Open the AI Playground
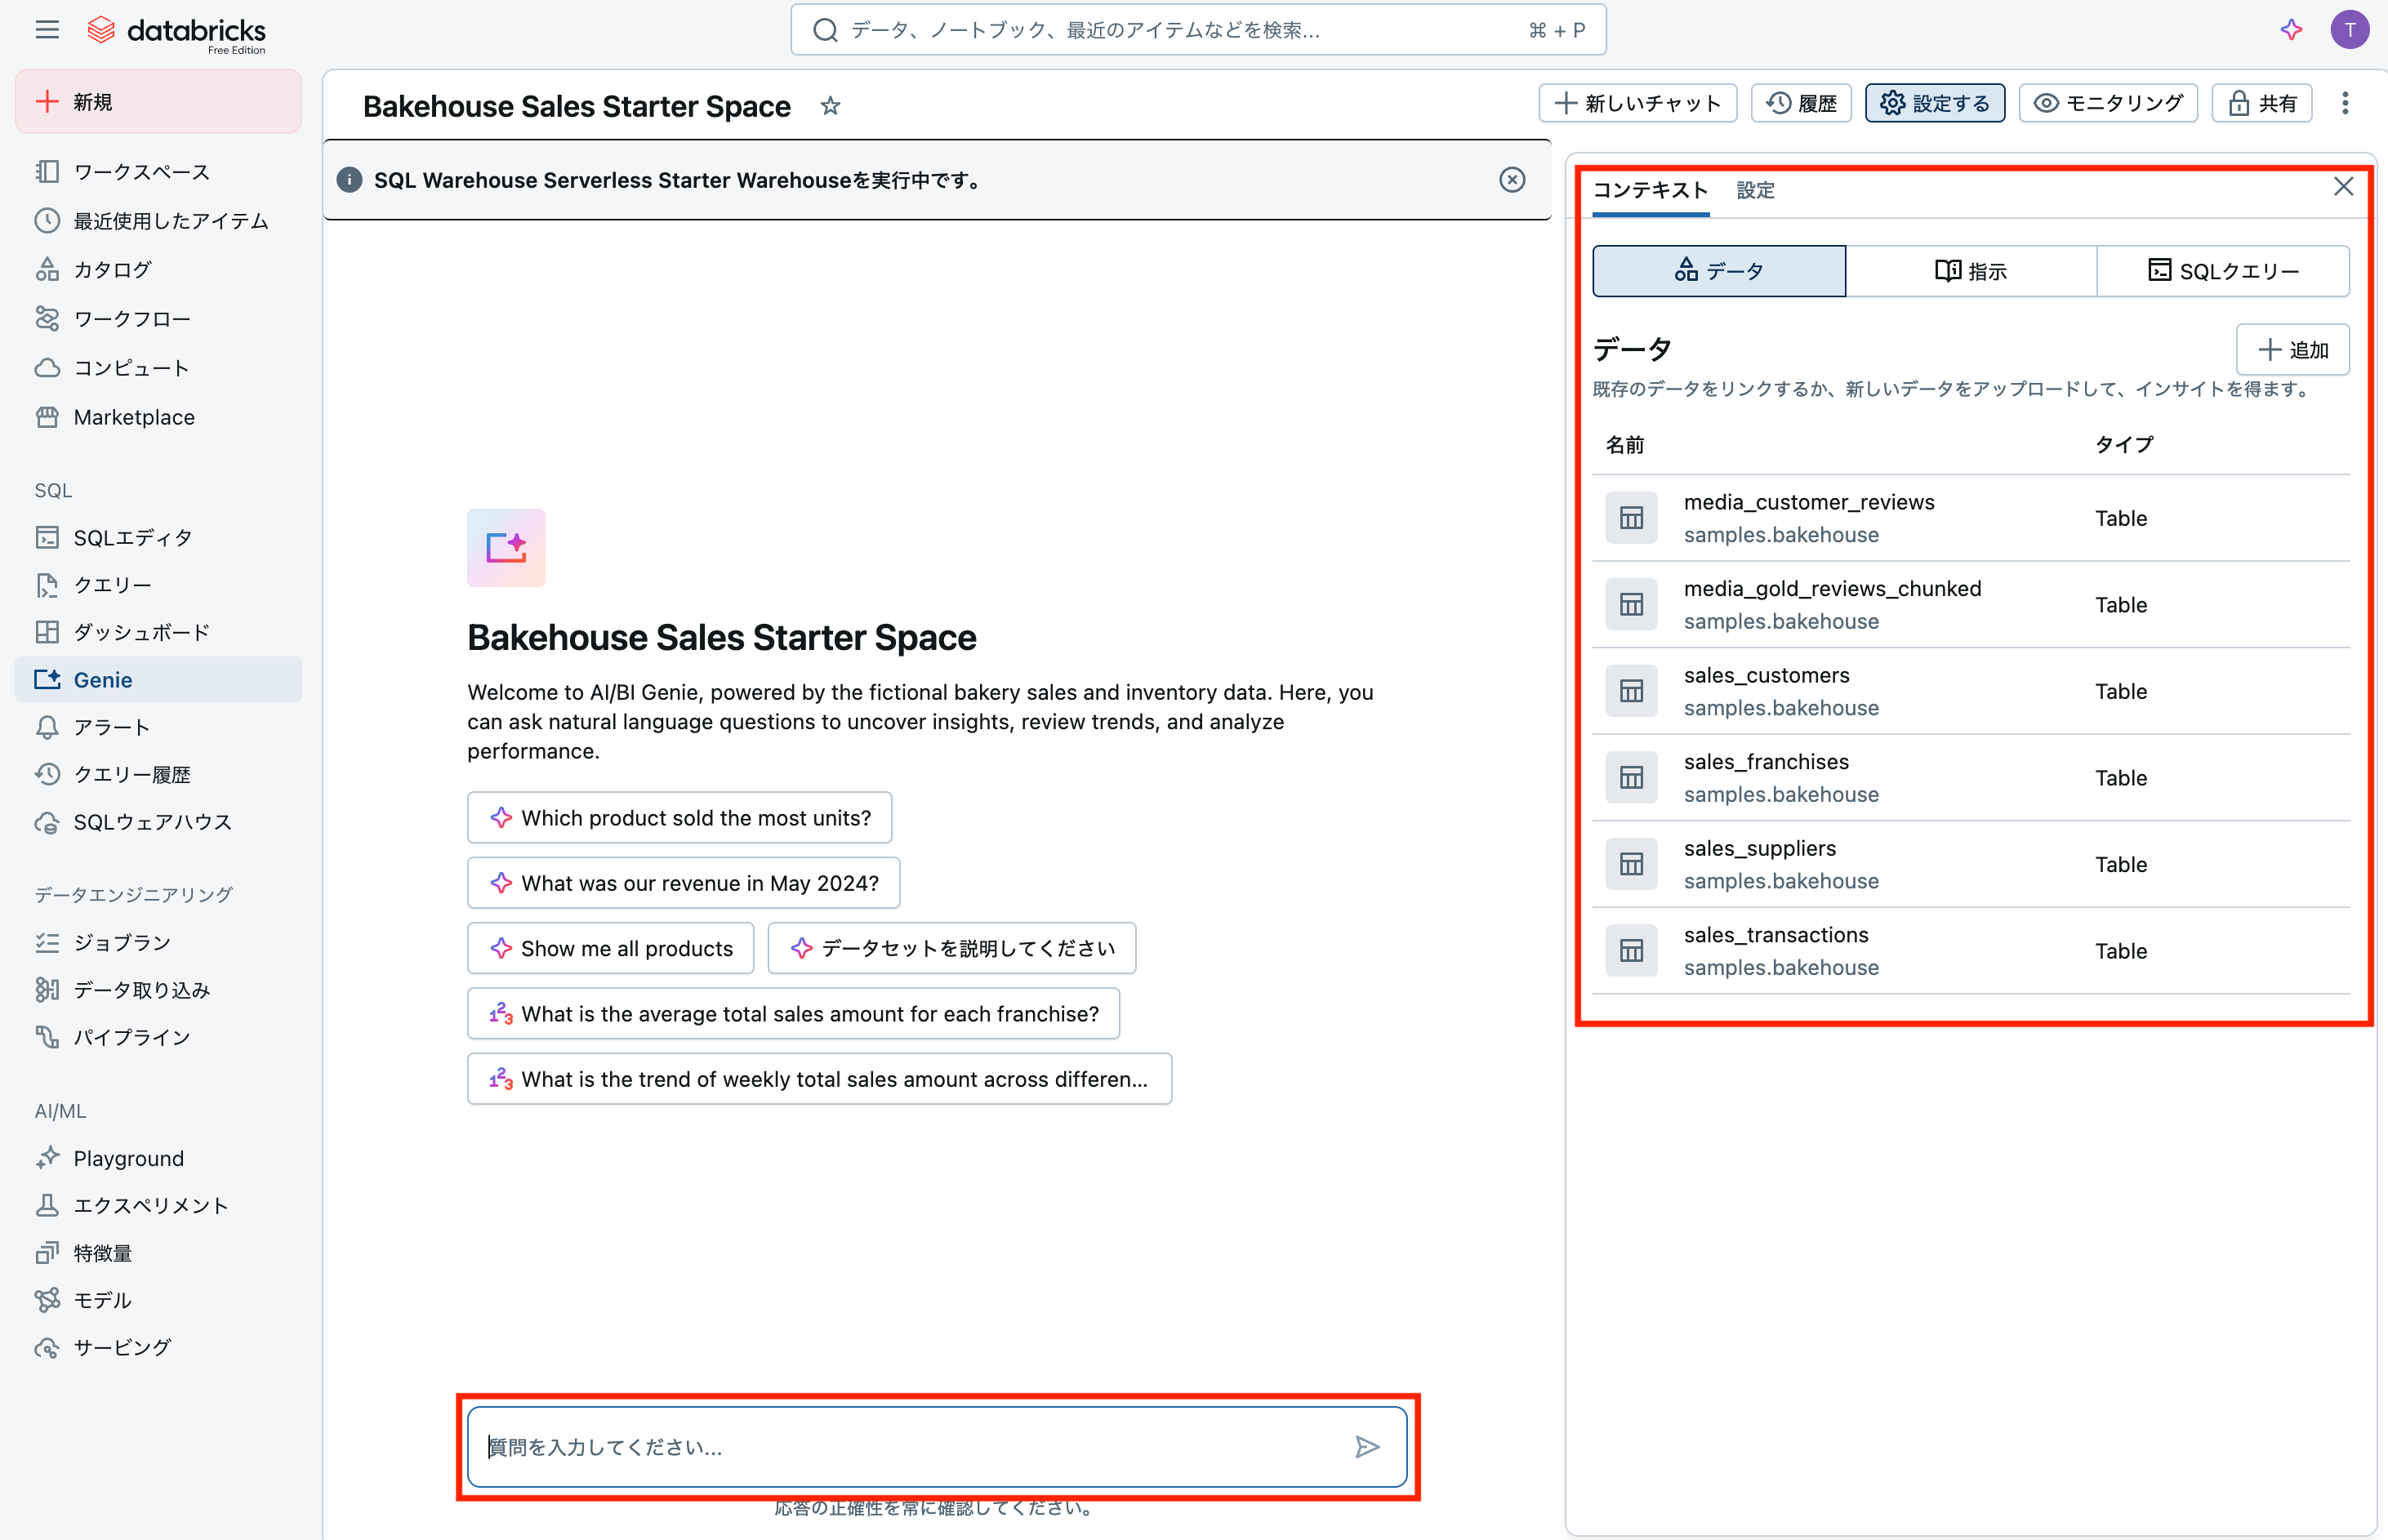The image size is (2388, 1540). (158, 1158)
